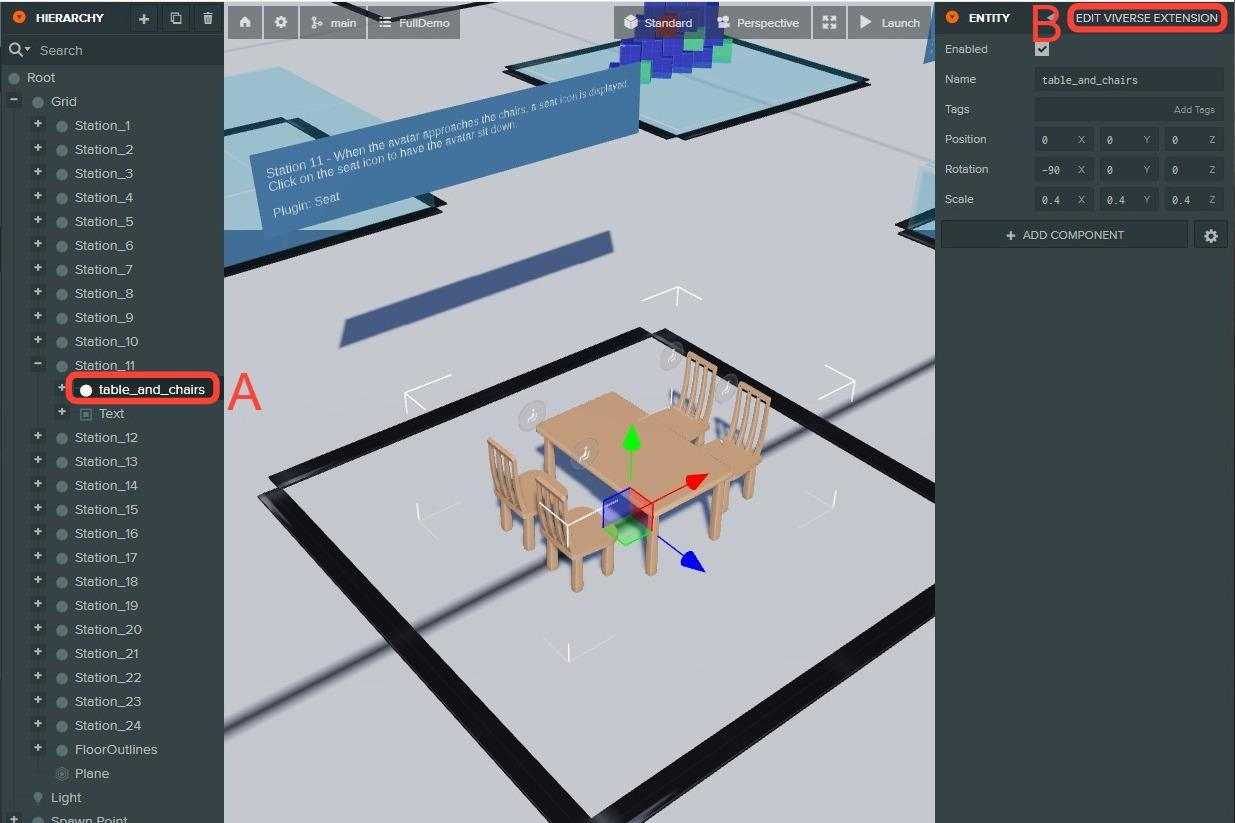This screenshot has height=823, width=1235.
Task: Collapse the Hierarchy panel header toggle
Action: [x=19, y=18]
